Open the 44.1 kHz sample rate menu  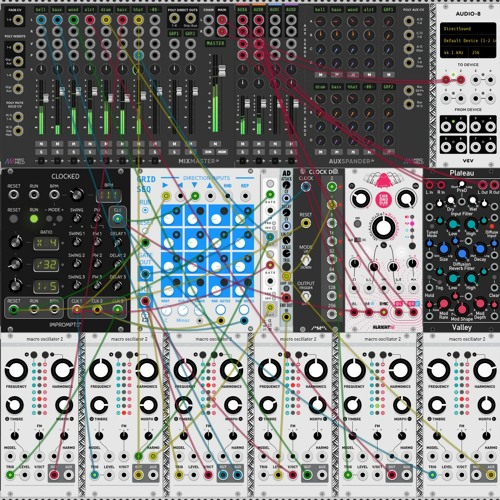click(454, 53)
